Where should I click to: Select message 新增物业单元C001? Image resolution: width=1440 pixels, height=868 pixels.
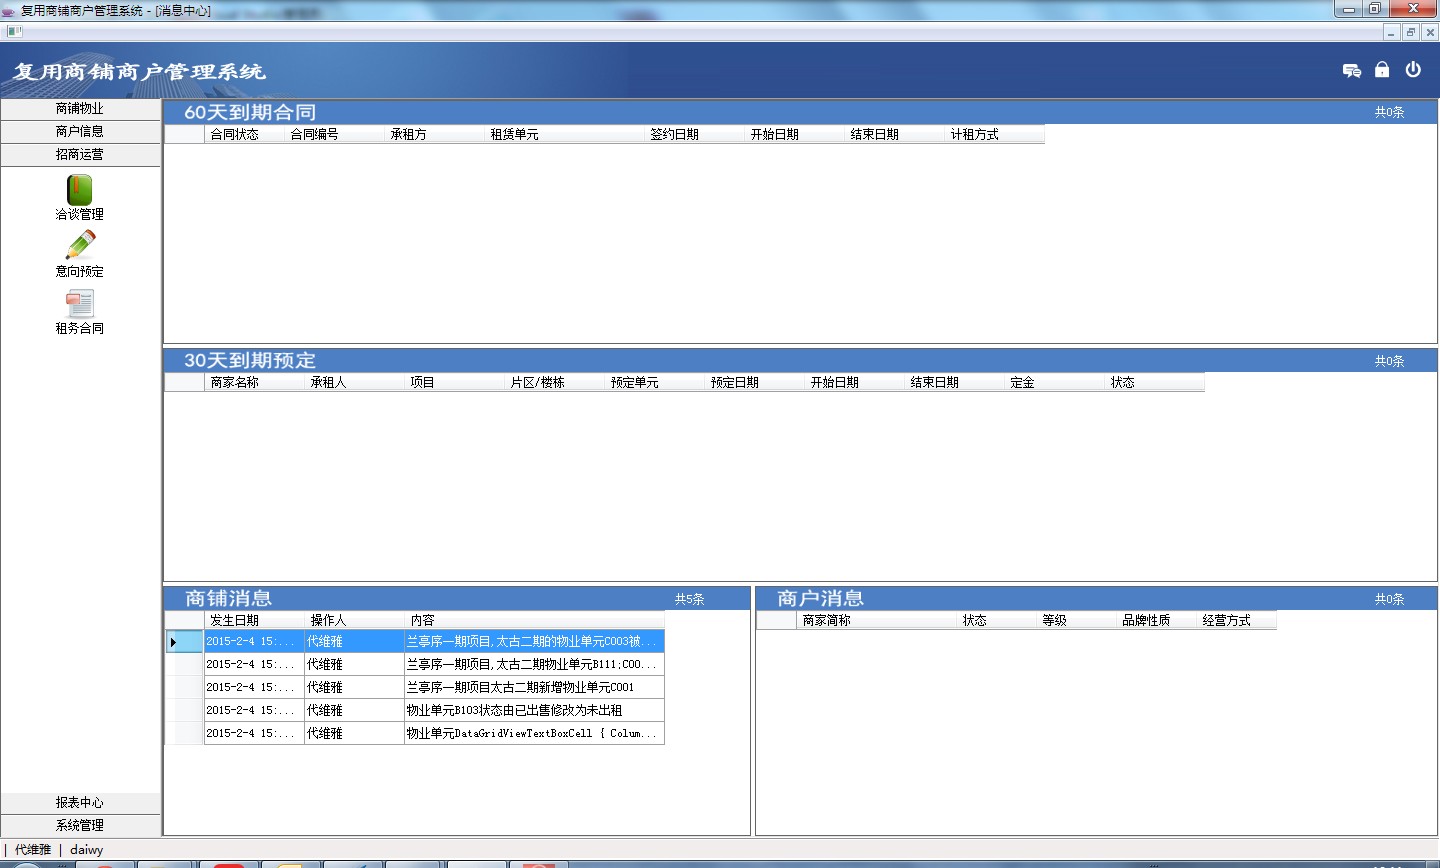(x=534, y=687)
